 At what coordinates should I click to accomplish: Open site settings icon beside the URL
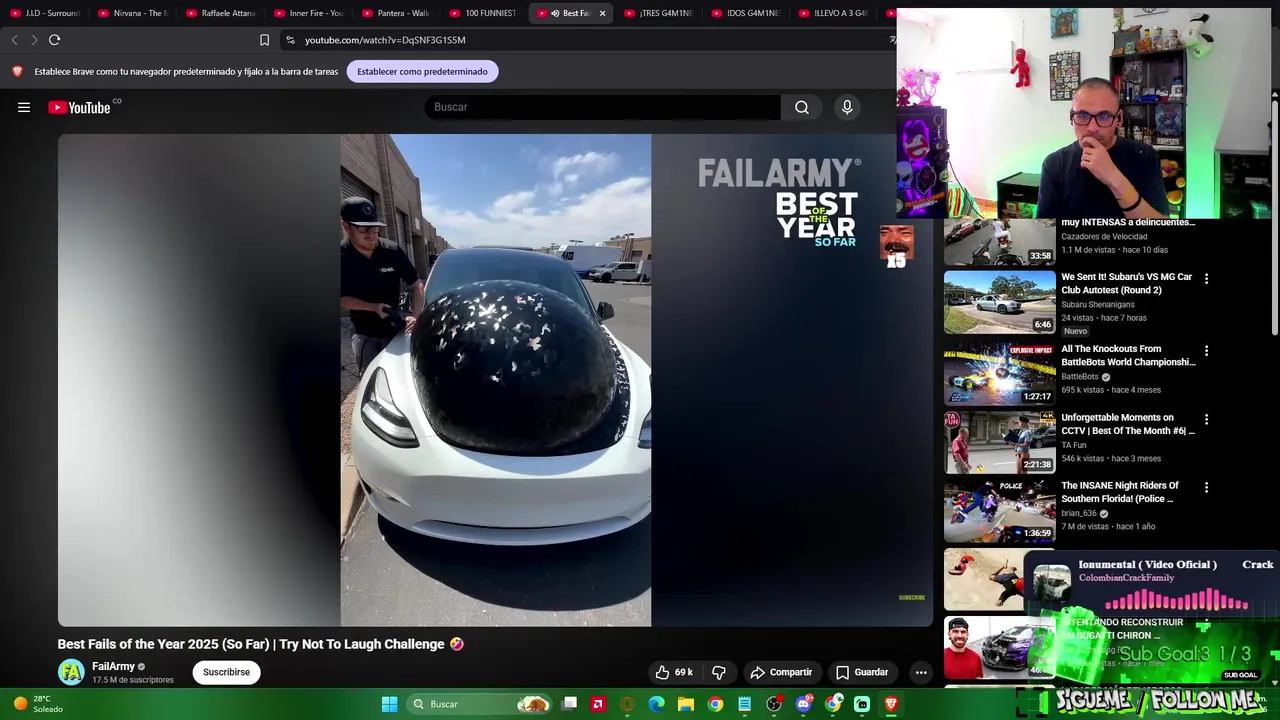[290, 40]
